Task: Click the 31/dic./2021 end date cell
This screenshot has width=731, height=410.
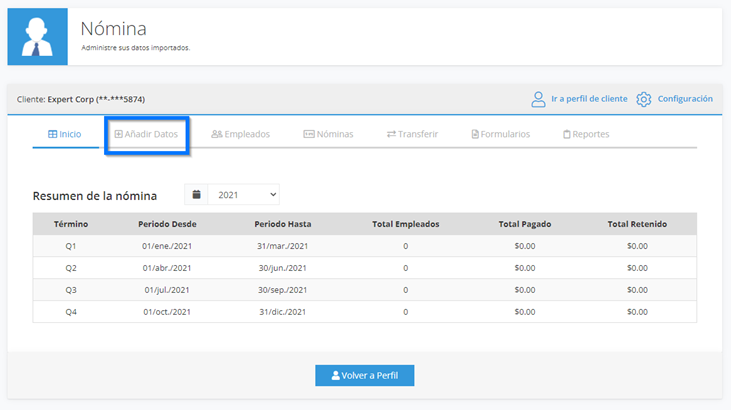Action: pyautogui.click(x=283, y=312)
